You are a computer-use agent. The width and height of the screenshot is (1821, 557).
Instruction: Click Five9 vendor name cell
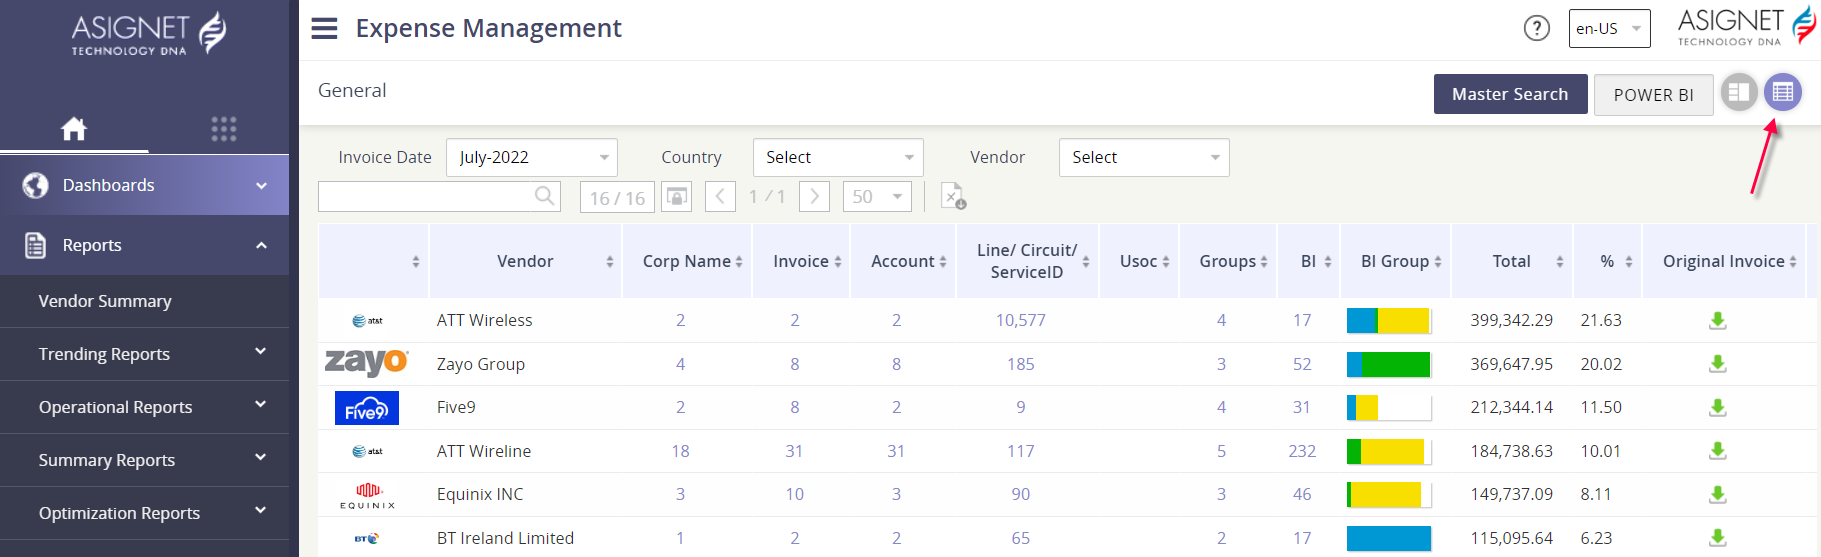456,407
